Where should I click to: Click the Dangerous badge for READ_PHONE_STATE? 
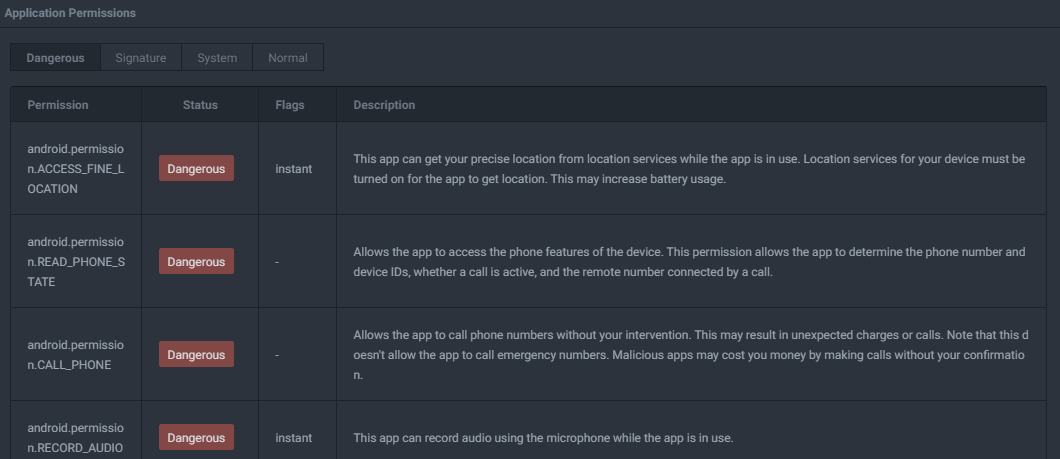(196, 262)
